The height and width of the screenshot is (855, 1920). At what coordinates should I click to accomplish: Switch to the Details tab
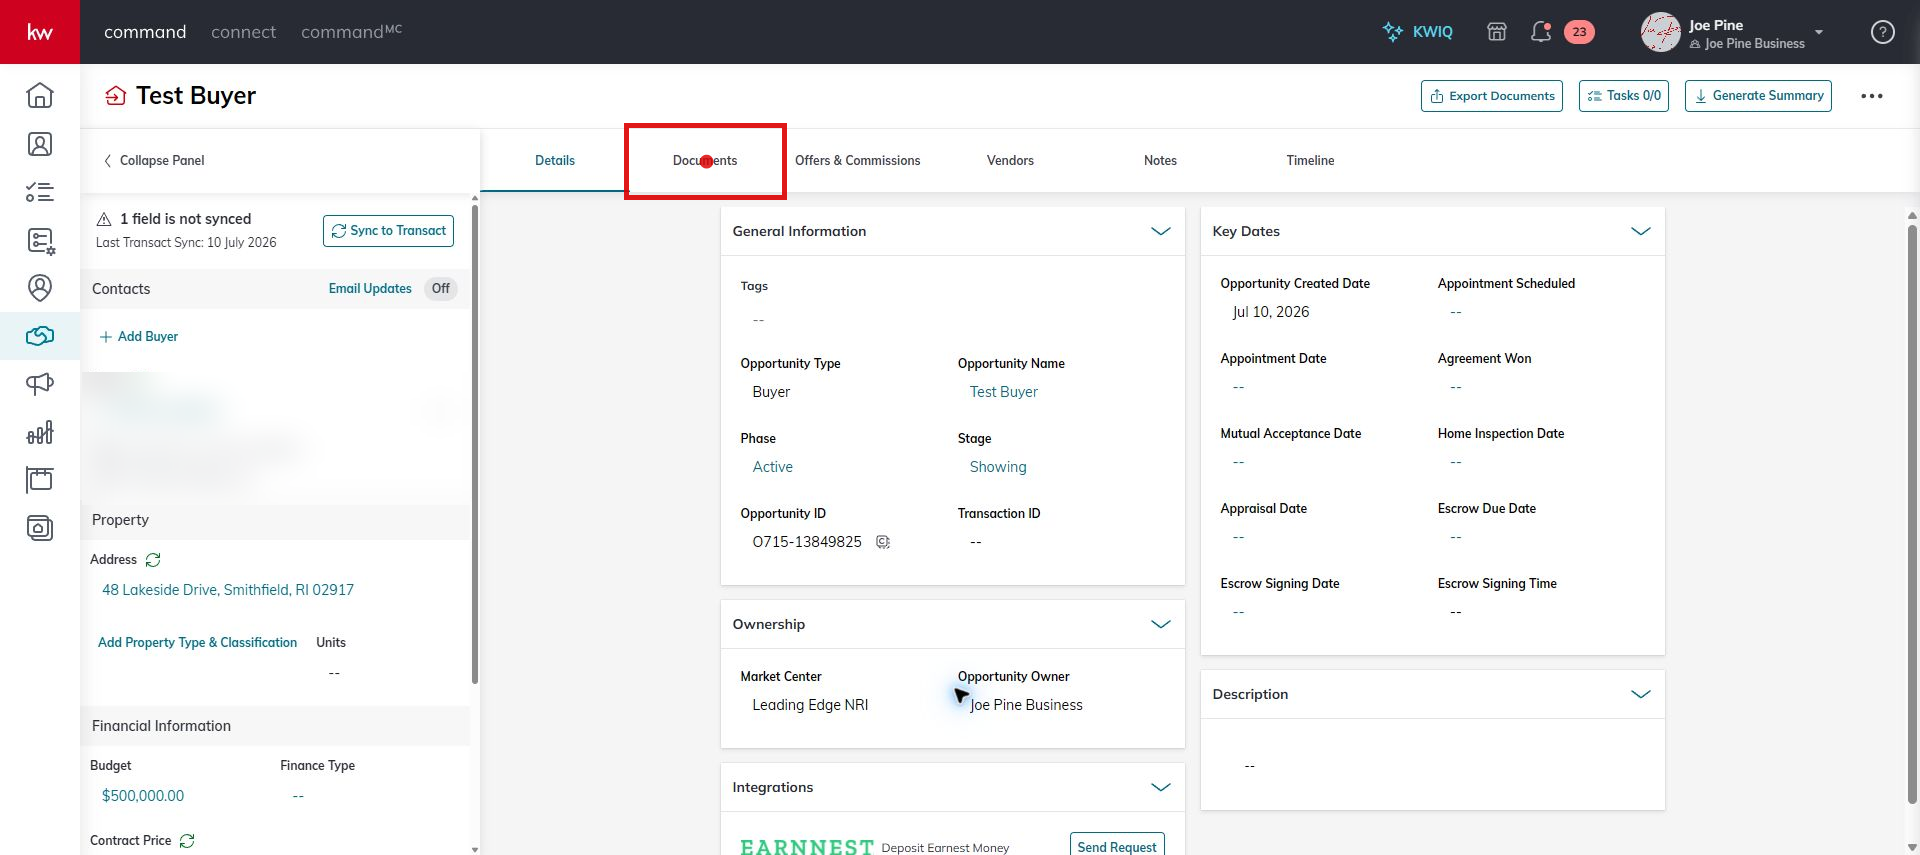click(555, 160)
